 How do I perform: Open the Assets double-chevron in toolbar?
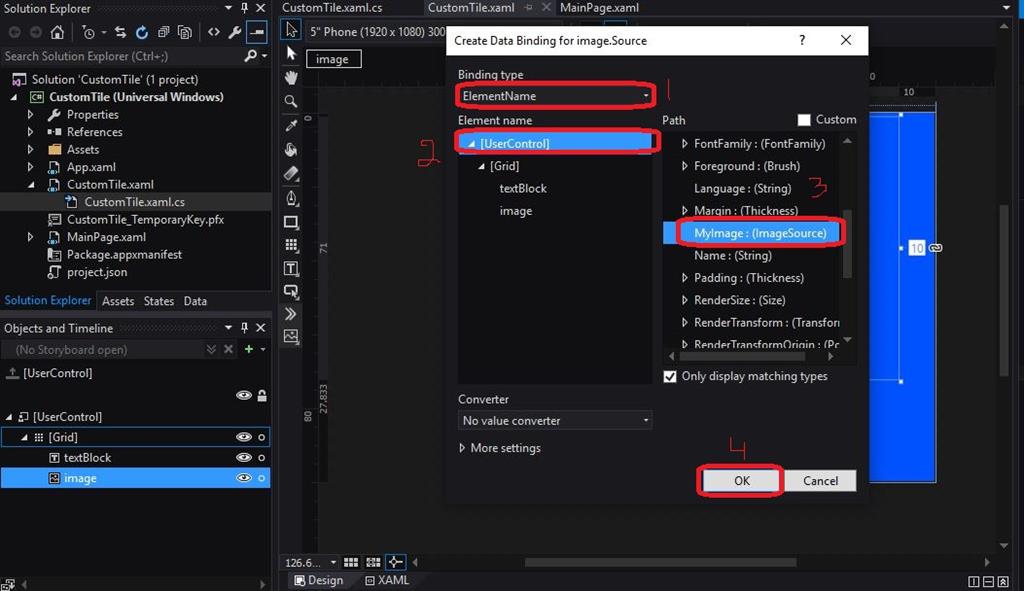coord(291,314)
